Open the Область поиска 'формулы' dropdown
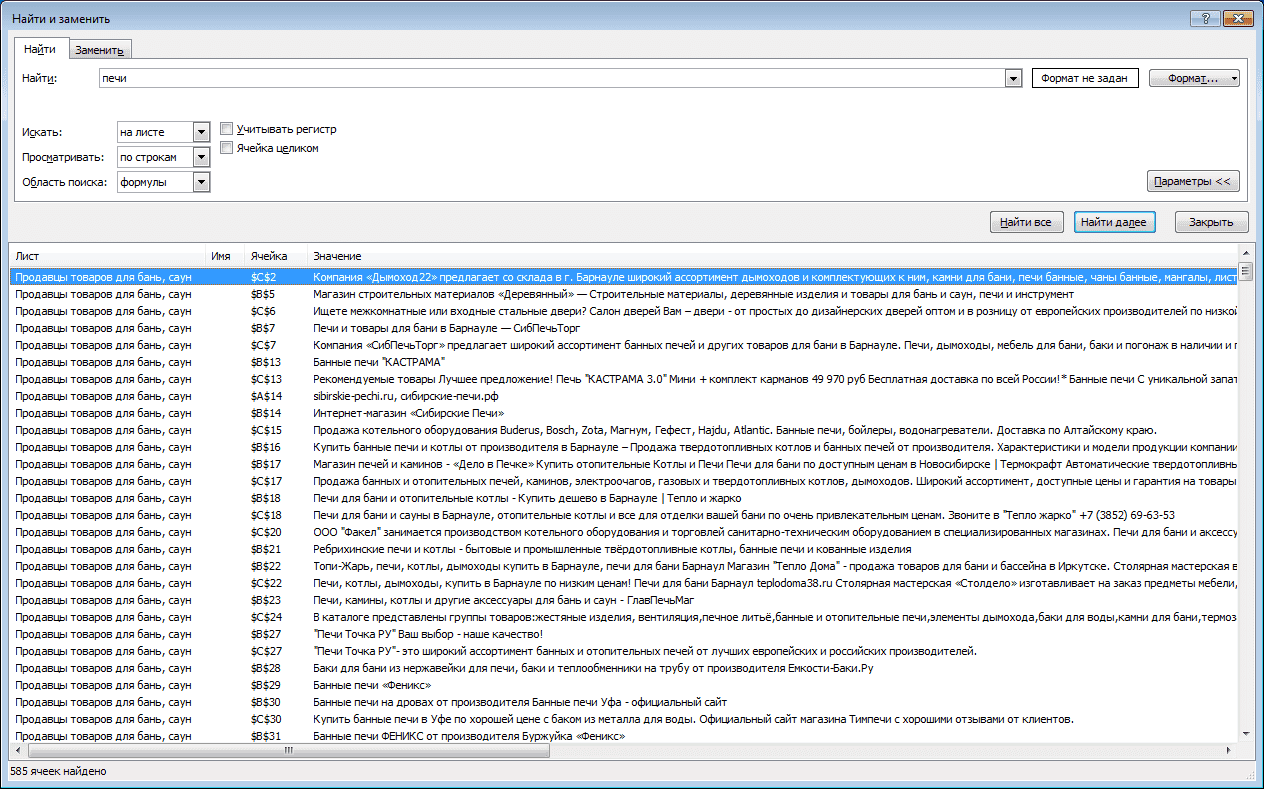The width and height of the screenshot is (1264, 789). click(201, 182)
